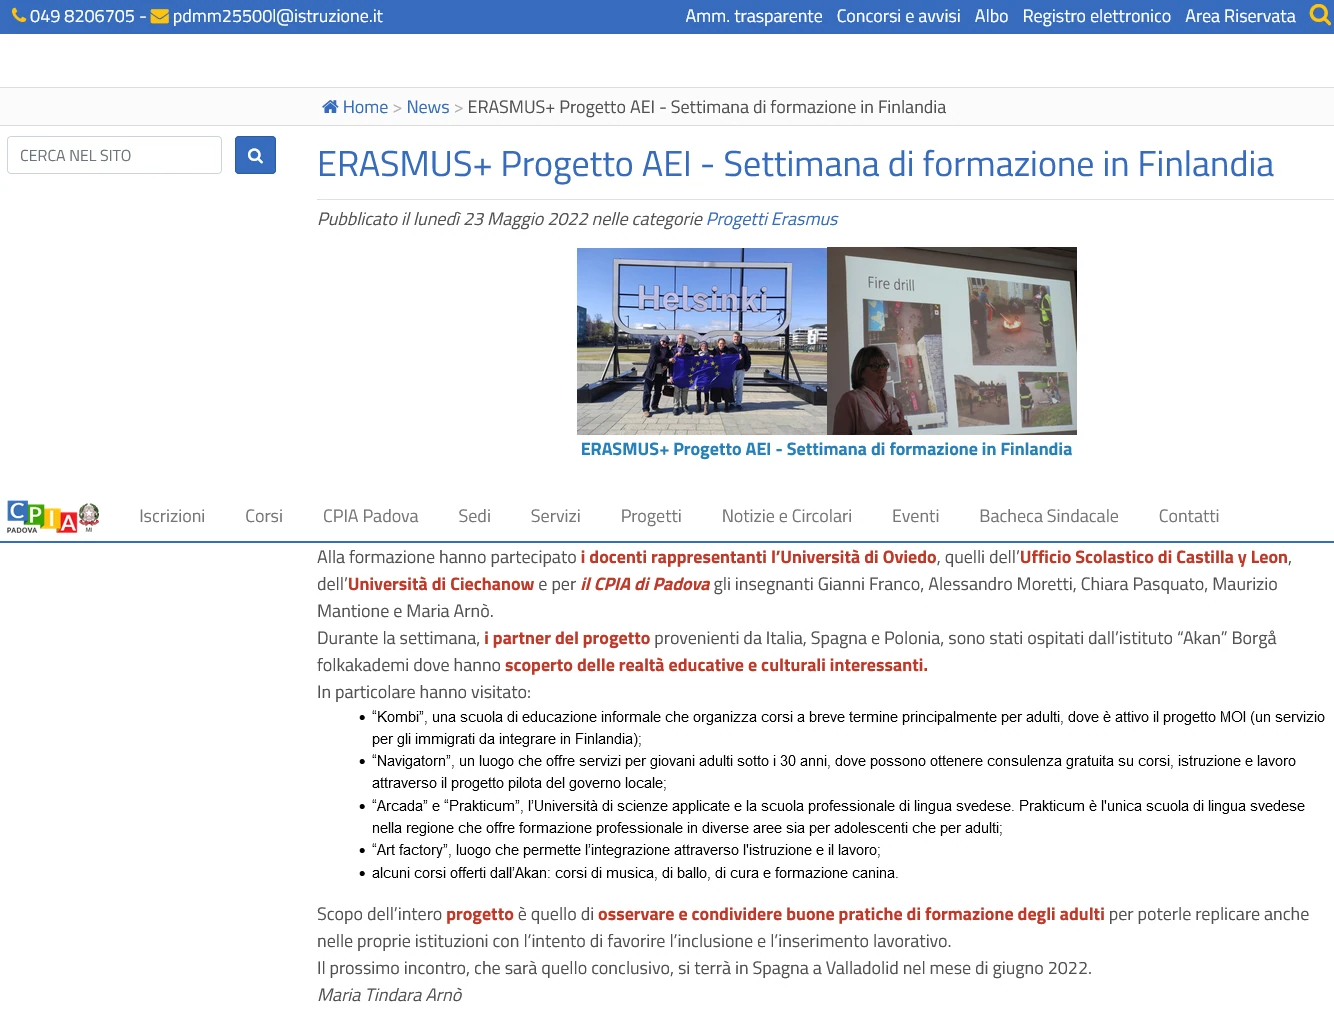Open Notizie e Circolari menu
This screenshot has width=1334, height=1027.
pyautogui.click(x=787, y=516)
